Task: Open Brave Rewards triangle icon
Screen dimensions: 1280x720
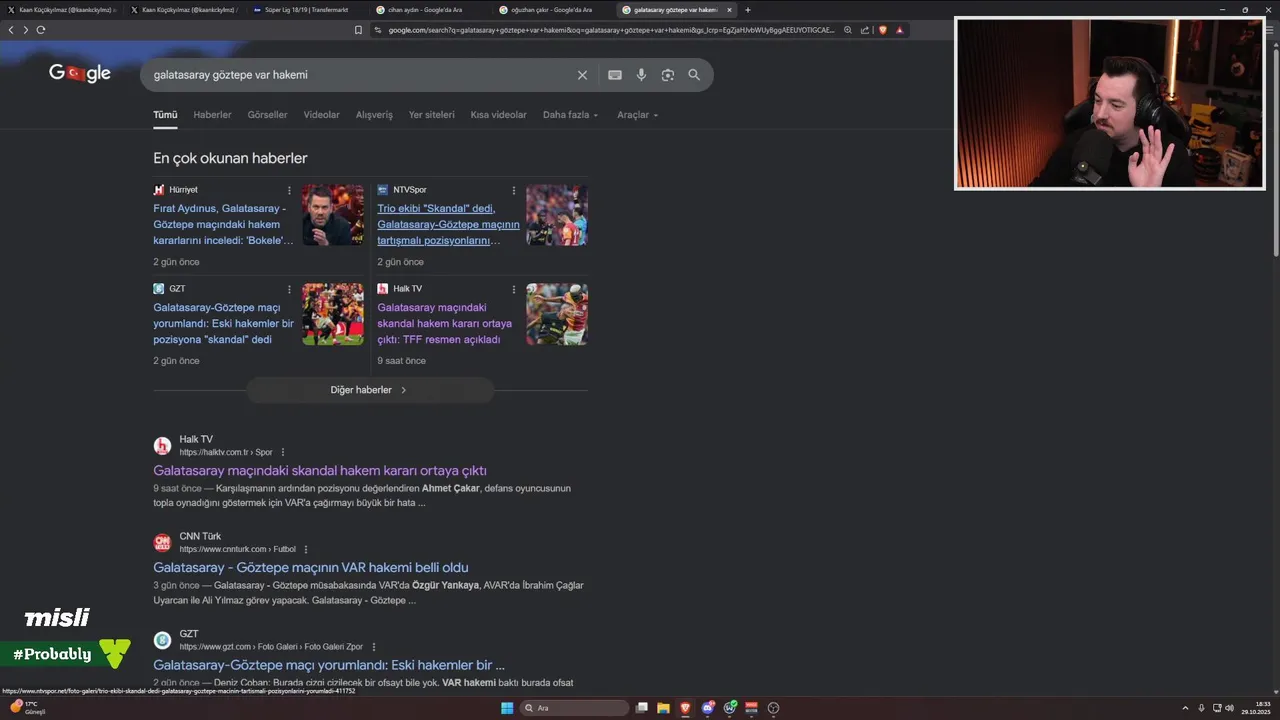Action: pos(899,30)
